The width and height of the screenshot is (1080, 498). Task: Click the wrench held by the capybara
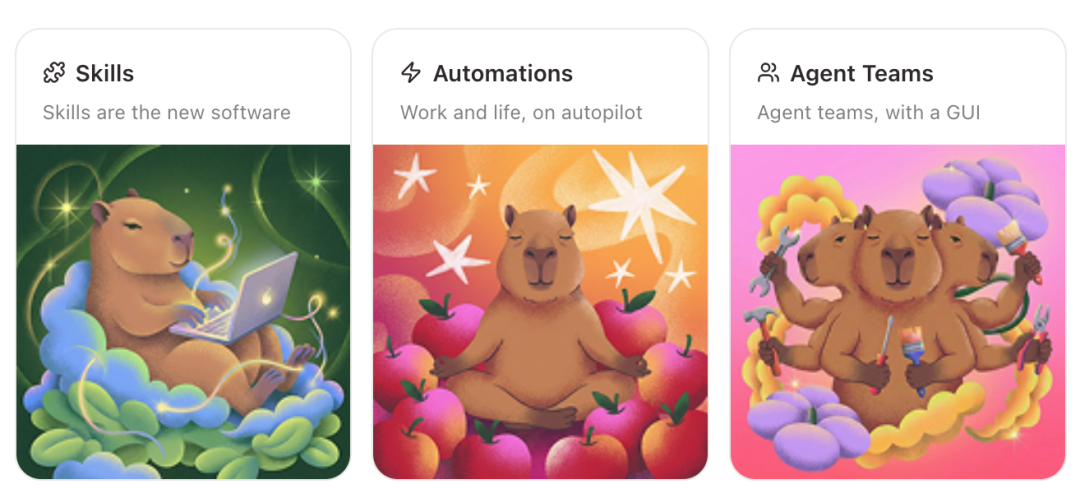(x=775, y=260)
